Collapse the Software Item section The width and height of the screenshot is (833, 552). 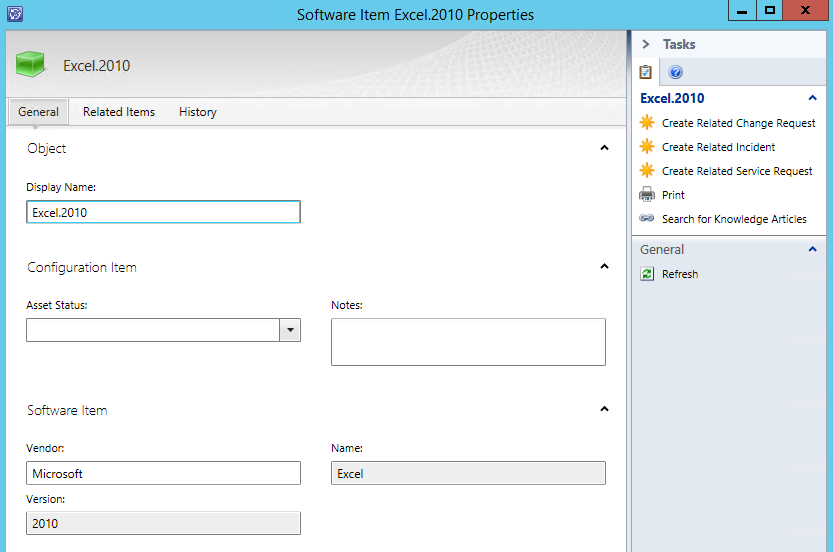click(x=604, y=409)
